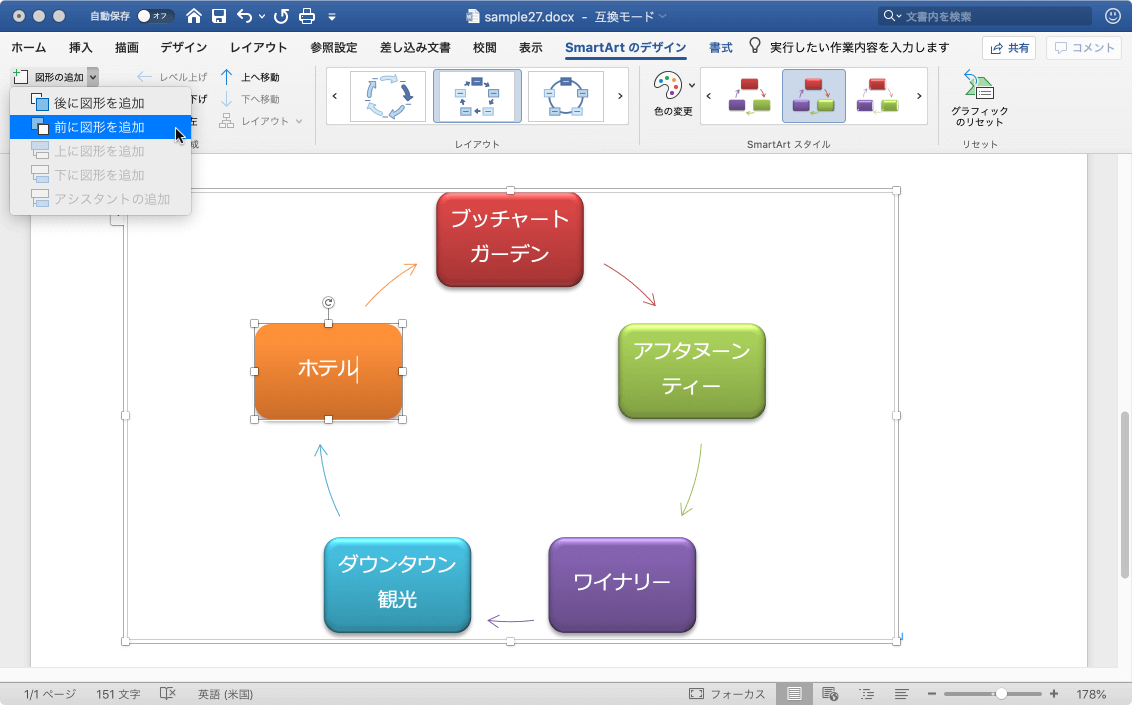Open the Insert (挿入) ribbon tab
Screen dimensions: 1132x705
click(81, 48)
